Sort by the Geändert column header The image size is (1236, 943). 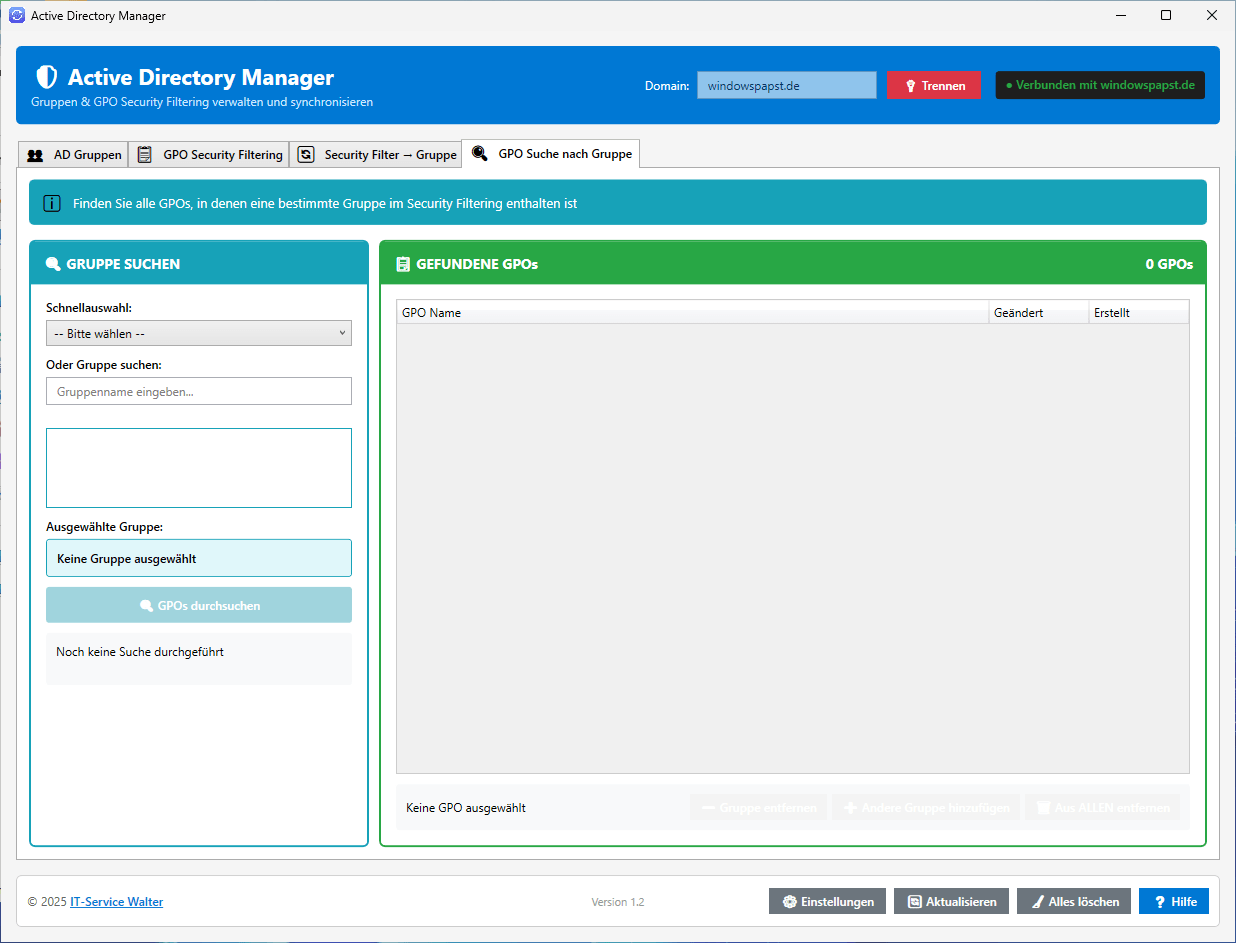pyautogui.click(x=1038, y=313)
